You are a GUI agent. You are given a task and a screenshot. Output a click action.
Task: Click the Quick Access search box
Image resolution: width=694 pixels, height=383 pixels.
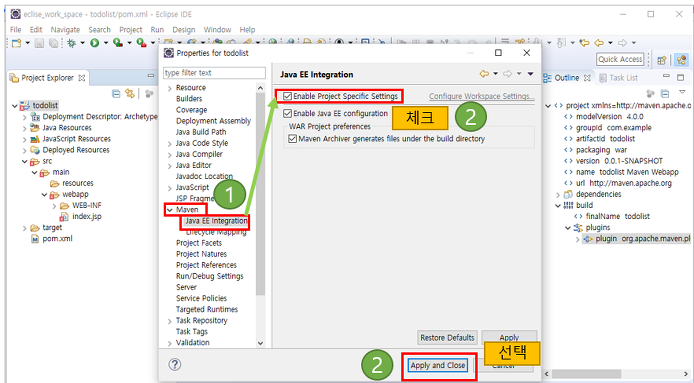click(621, 59)
